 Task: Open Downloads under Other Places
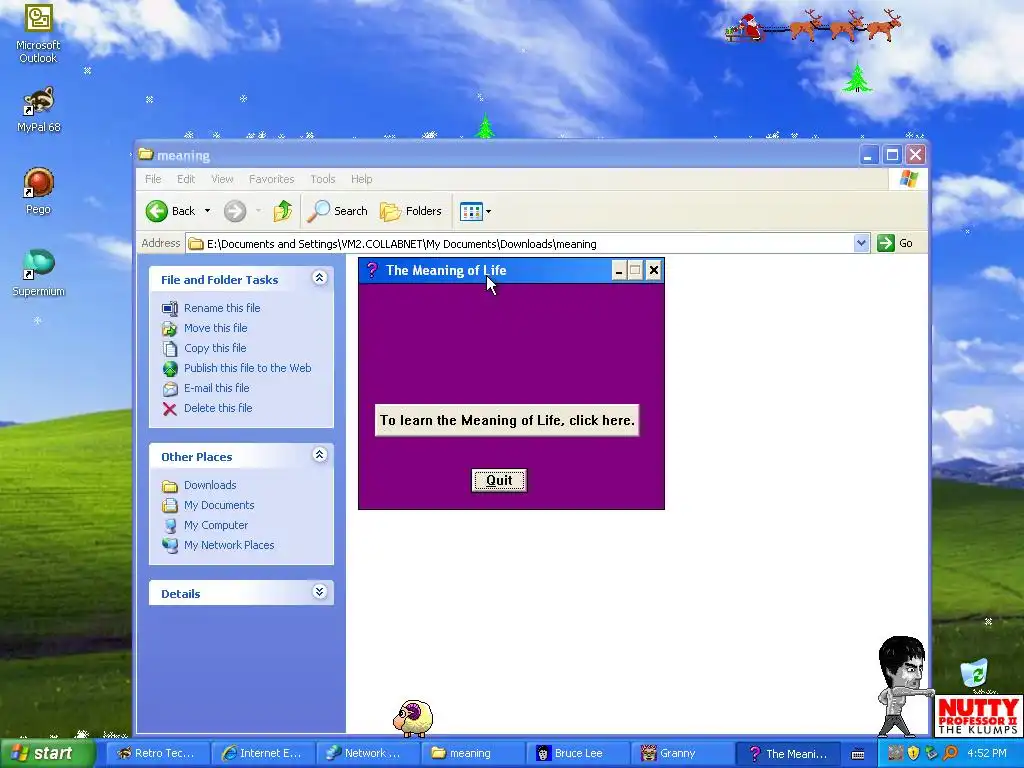click(210, 485)
